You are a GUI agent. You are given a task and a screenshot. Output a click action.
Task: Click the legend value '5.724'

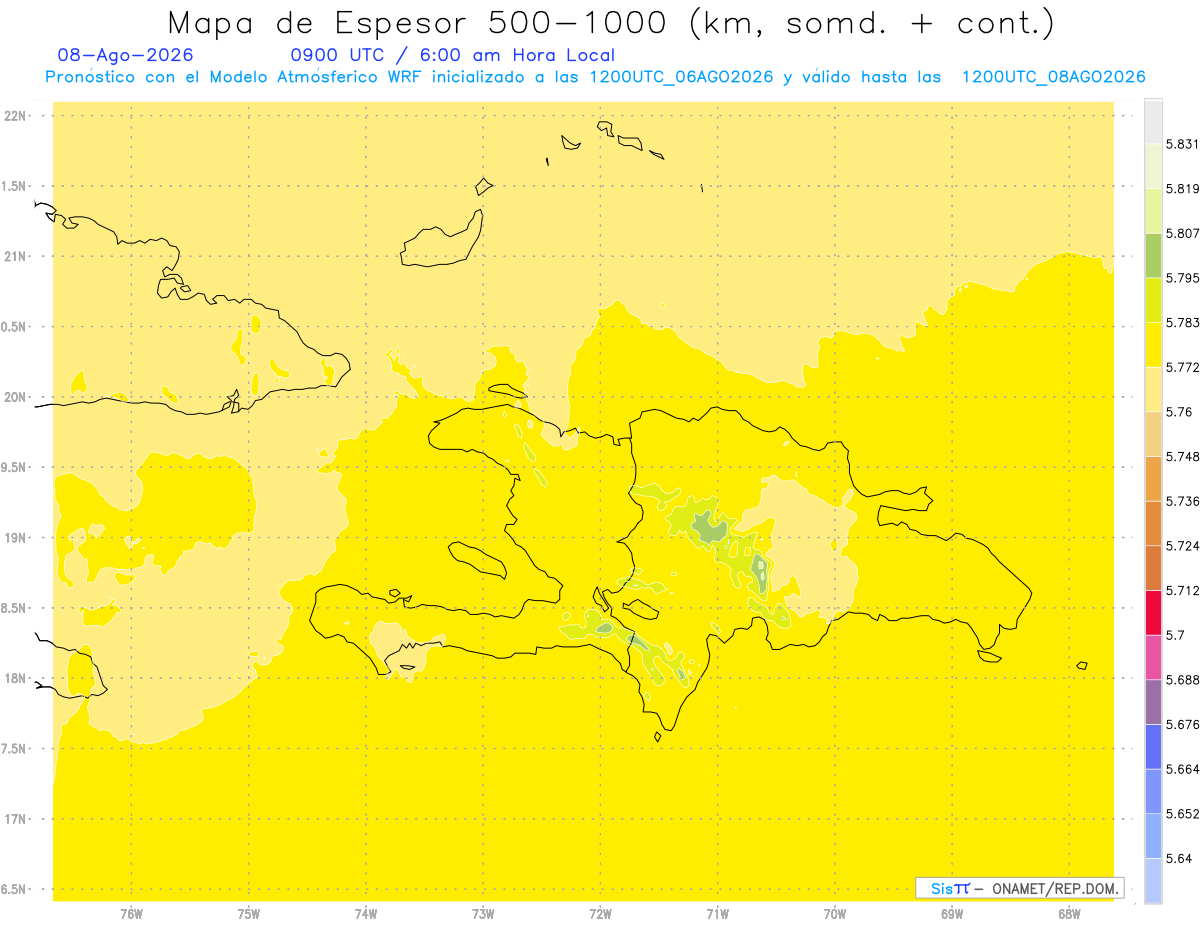[x=1183, y=546]
